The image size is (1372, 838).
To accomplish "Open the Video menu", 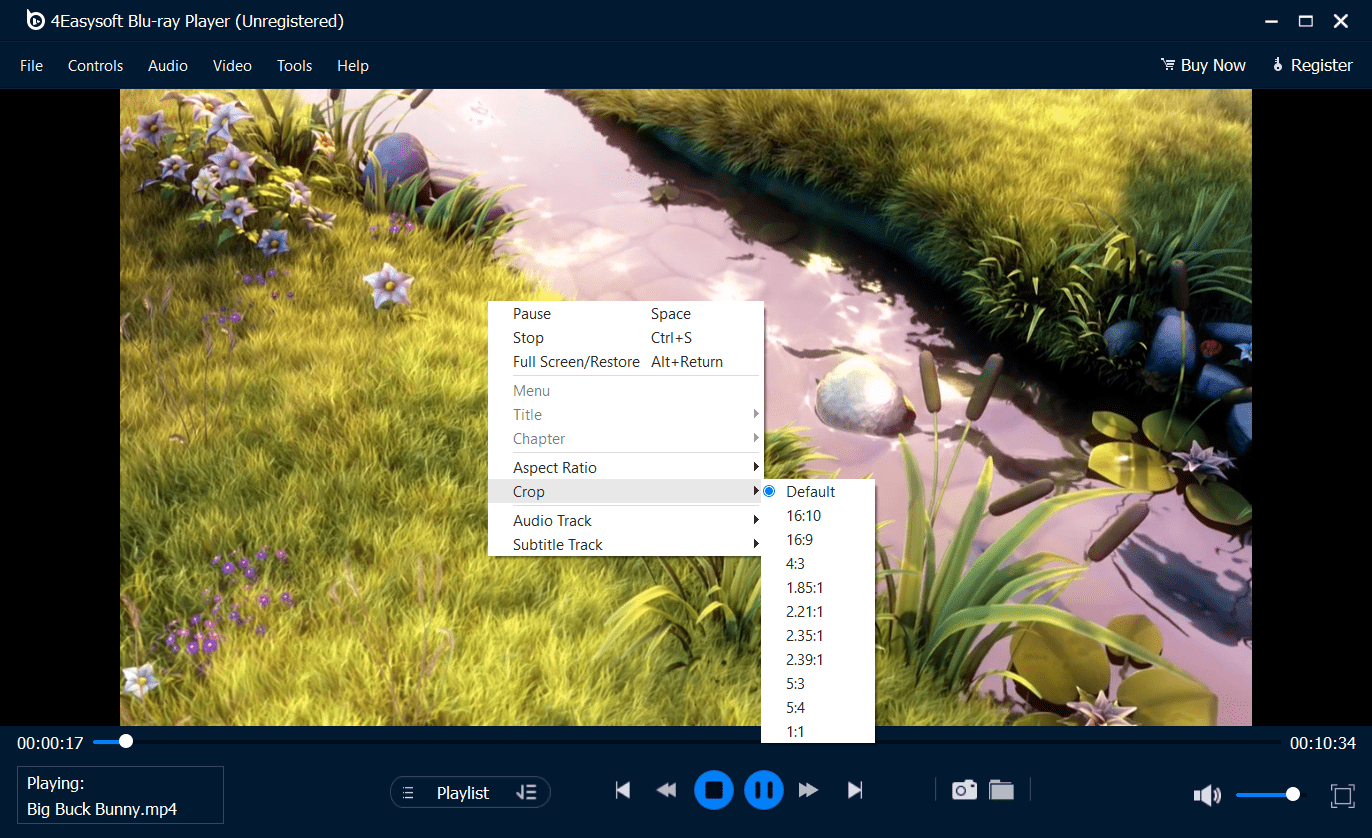I will tap(232, 65).
